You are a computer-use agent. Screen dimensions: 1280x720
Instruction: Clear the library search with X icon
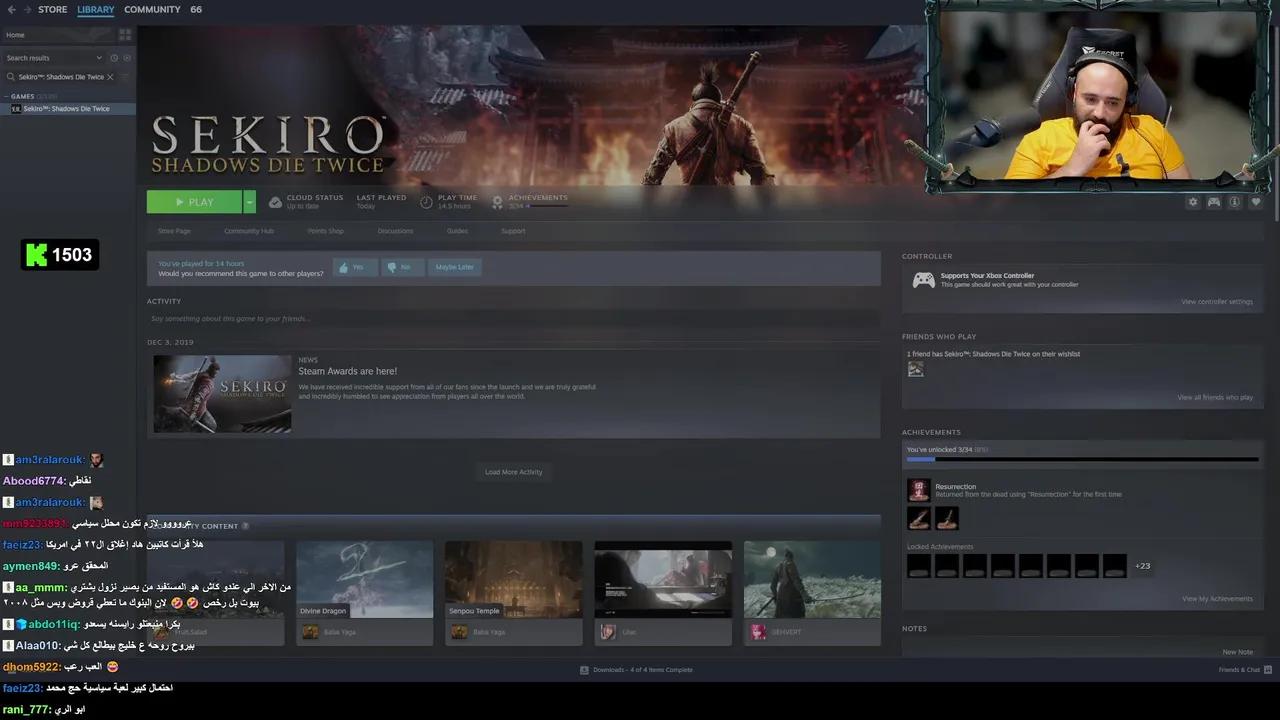pos(110,77)
